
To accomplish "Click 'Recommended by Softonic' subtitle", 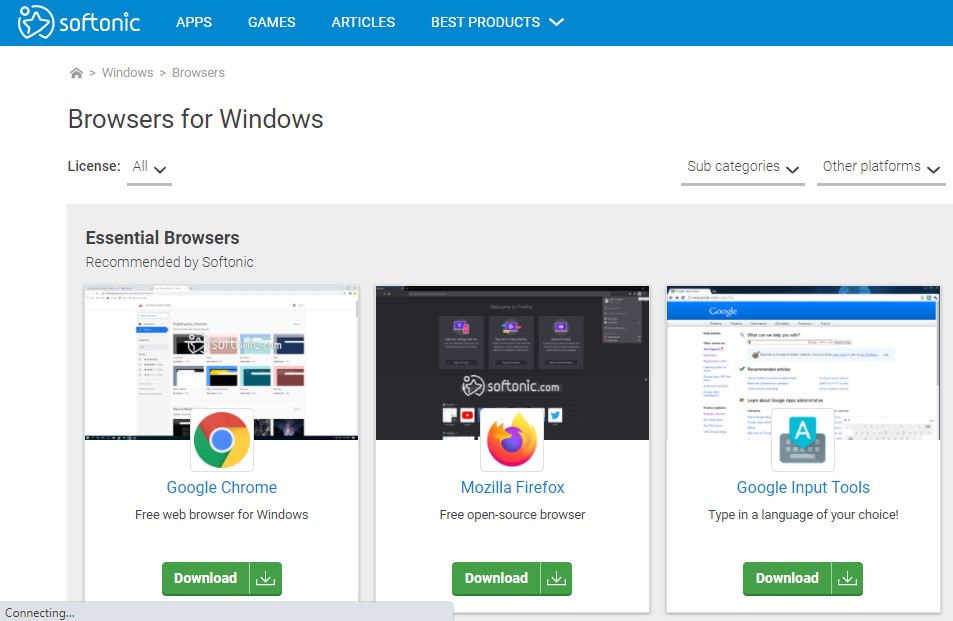I will 170,262.
